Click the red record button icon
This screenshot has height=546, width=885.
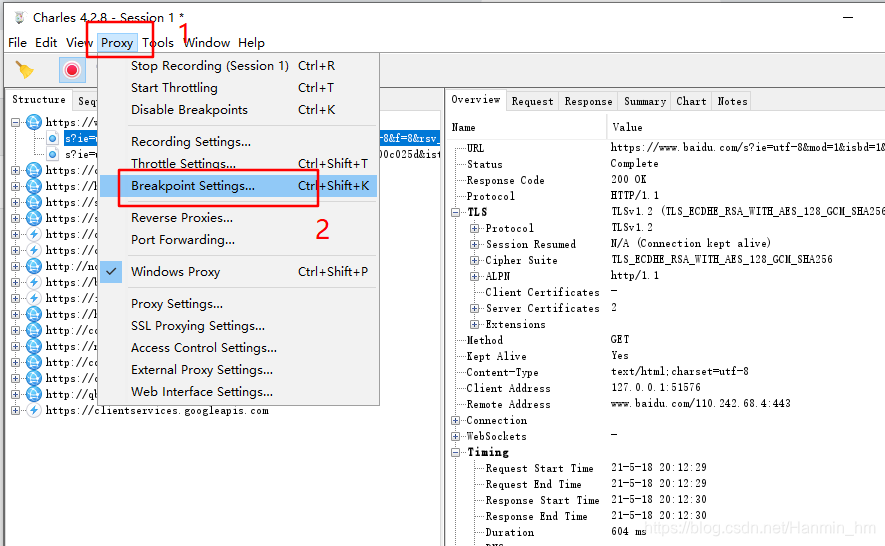click(x=72, y=70)
